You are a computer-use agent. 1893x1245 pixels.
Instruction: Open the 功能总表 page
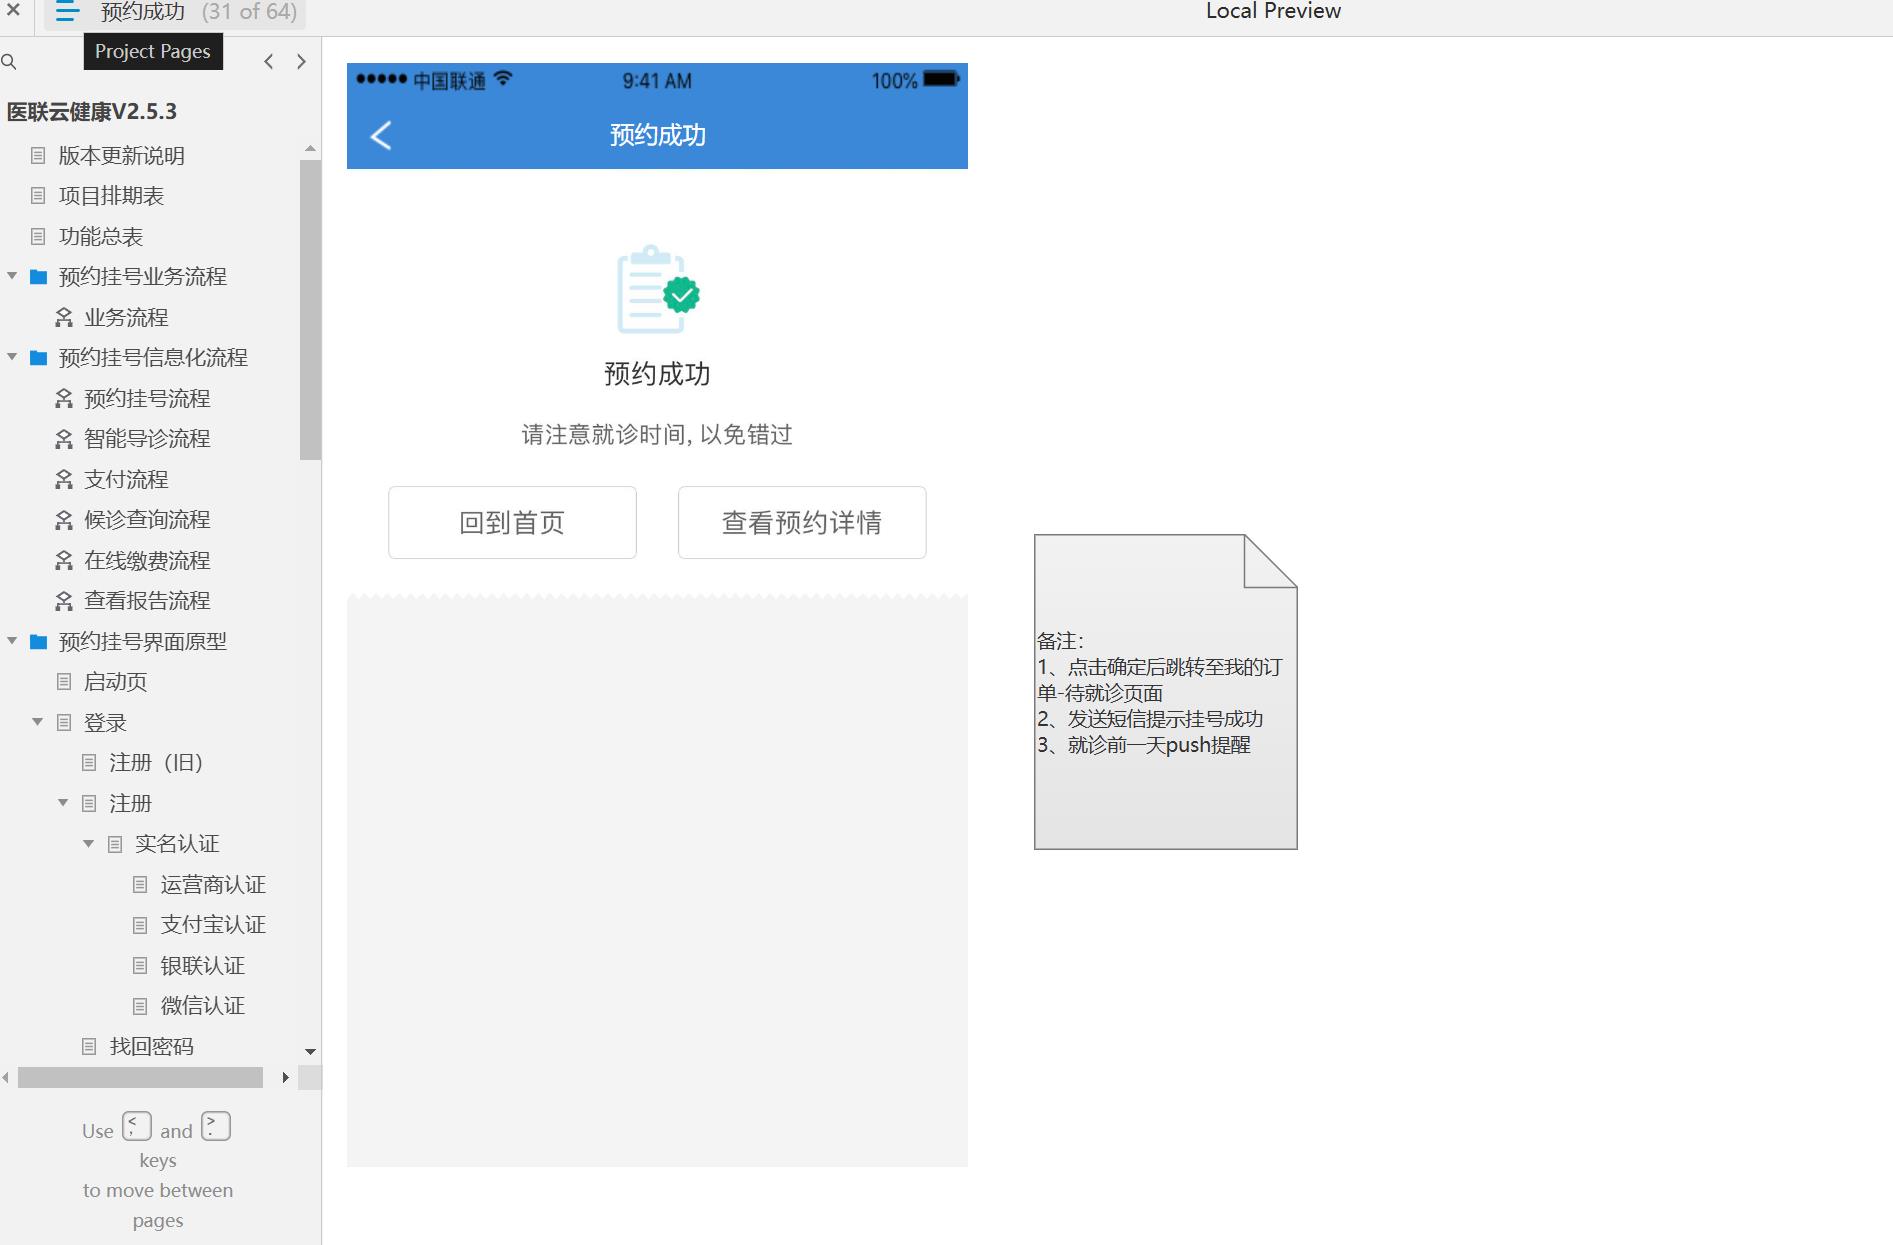(x=101, y=236)
